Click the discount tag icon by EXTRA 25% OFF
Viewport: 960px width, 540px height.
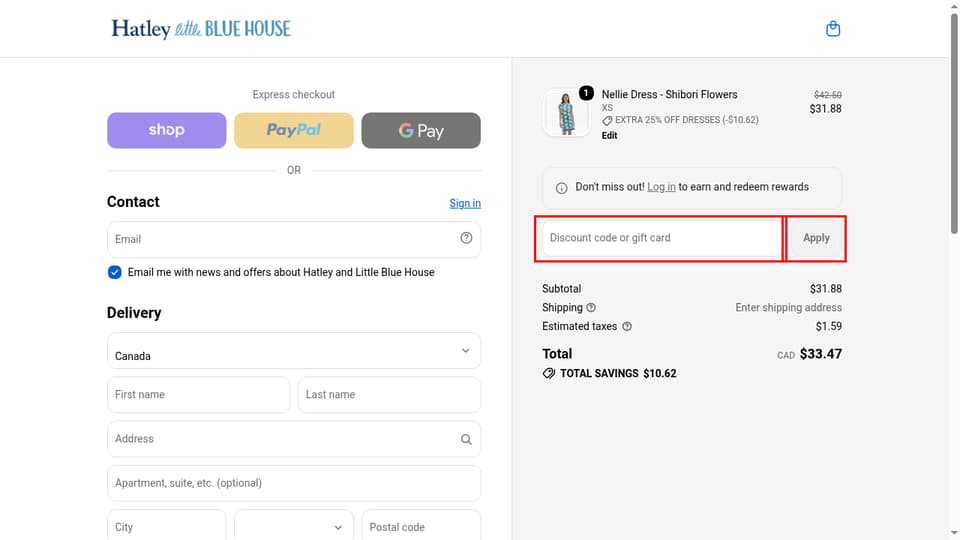(x=607, y=121)
